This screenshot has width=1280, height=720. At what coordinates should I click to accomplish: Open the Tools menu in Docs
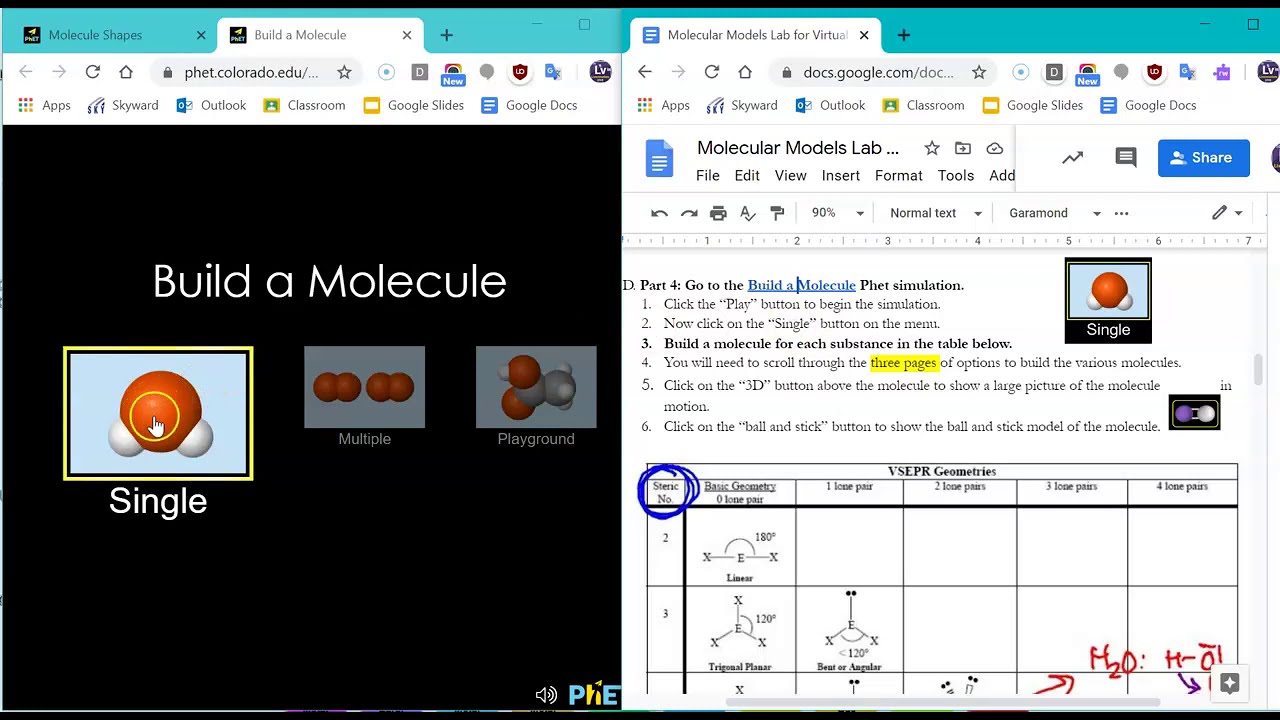(x=956, y=175)
